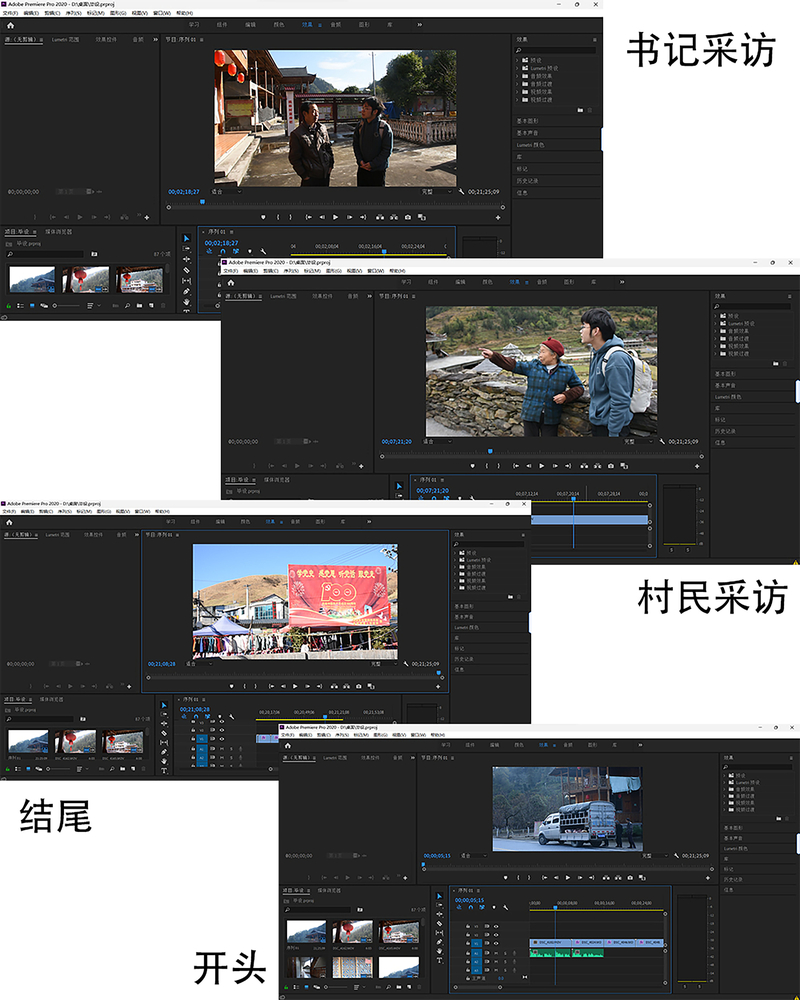Click the Add Marker icon below the Program monitor
This screenshot has height=1000, width=800.
click(x=262, y=217)
